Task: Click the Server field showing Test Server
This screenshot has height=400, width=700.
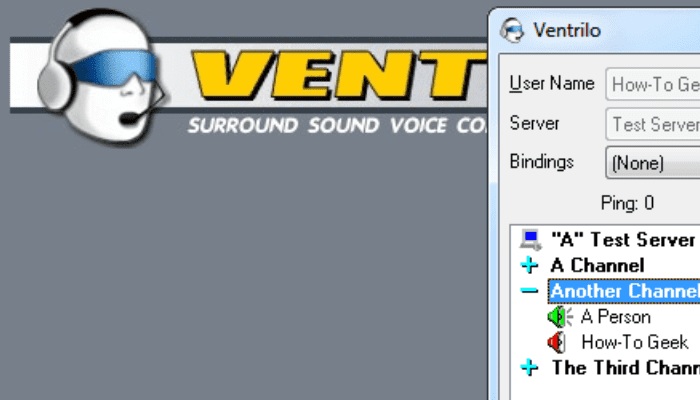Action: tap(653, 124)
